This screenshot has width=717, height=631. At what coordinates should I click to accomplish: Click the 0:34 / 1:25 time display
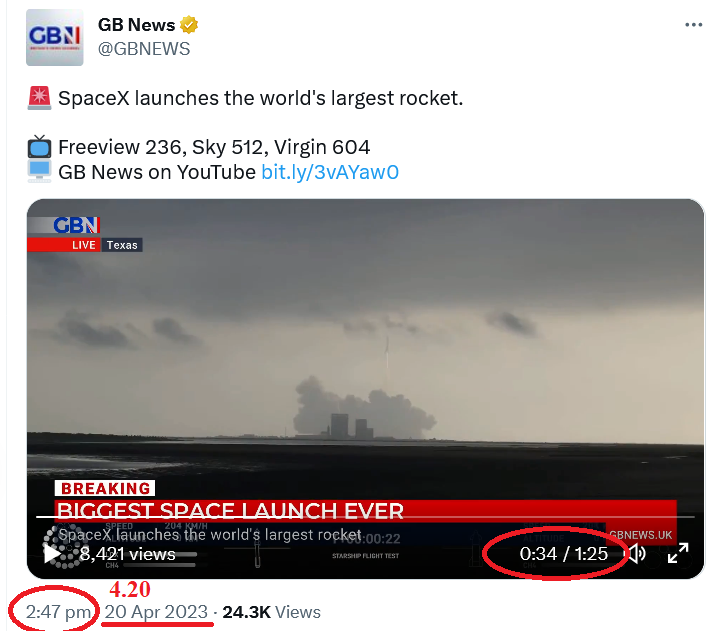pyautogui.click(x=563, y=553)
